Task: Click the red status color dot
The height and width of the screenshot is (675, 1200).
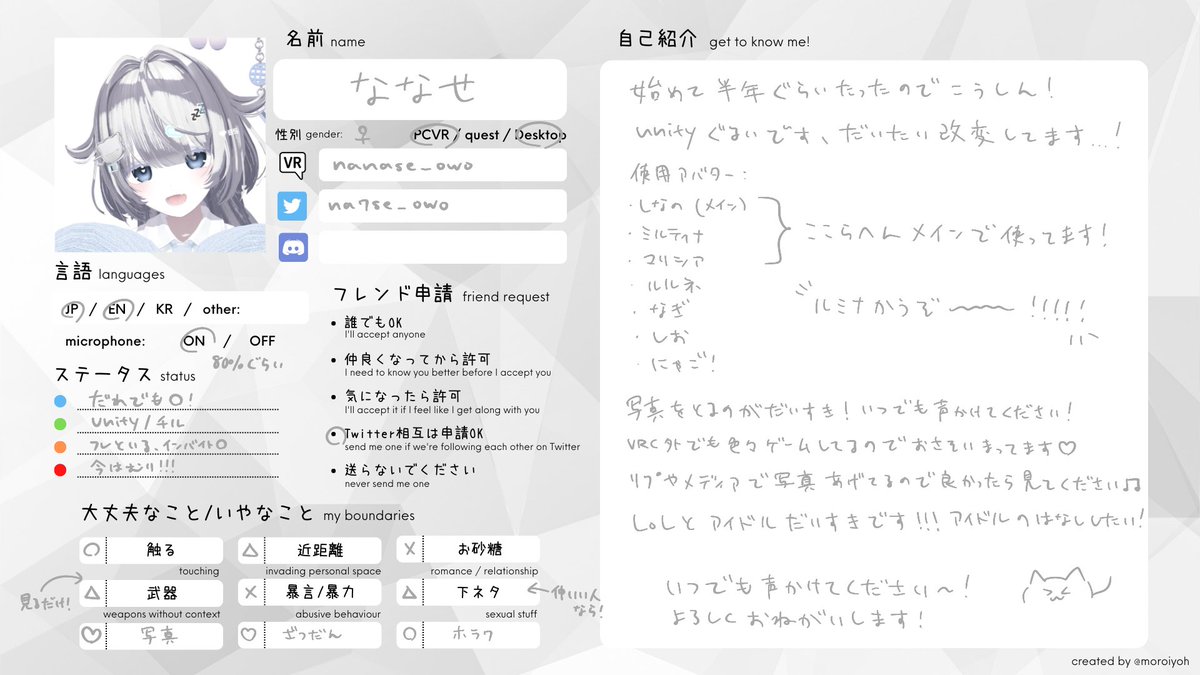Action: [61, 470]
